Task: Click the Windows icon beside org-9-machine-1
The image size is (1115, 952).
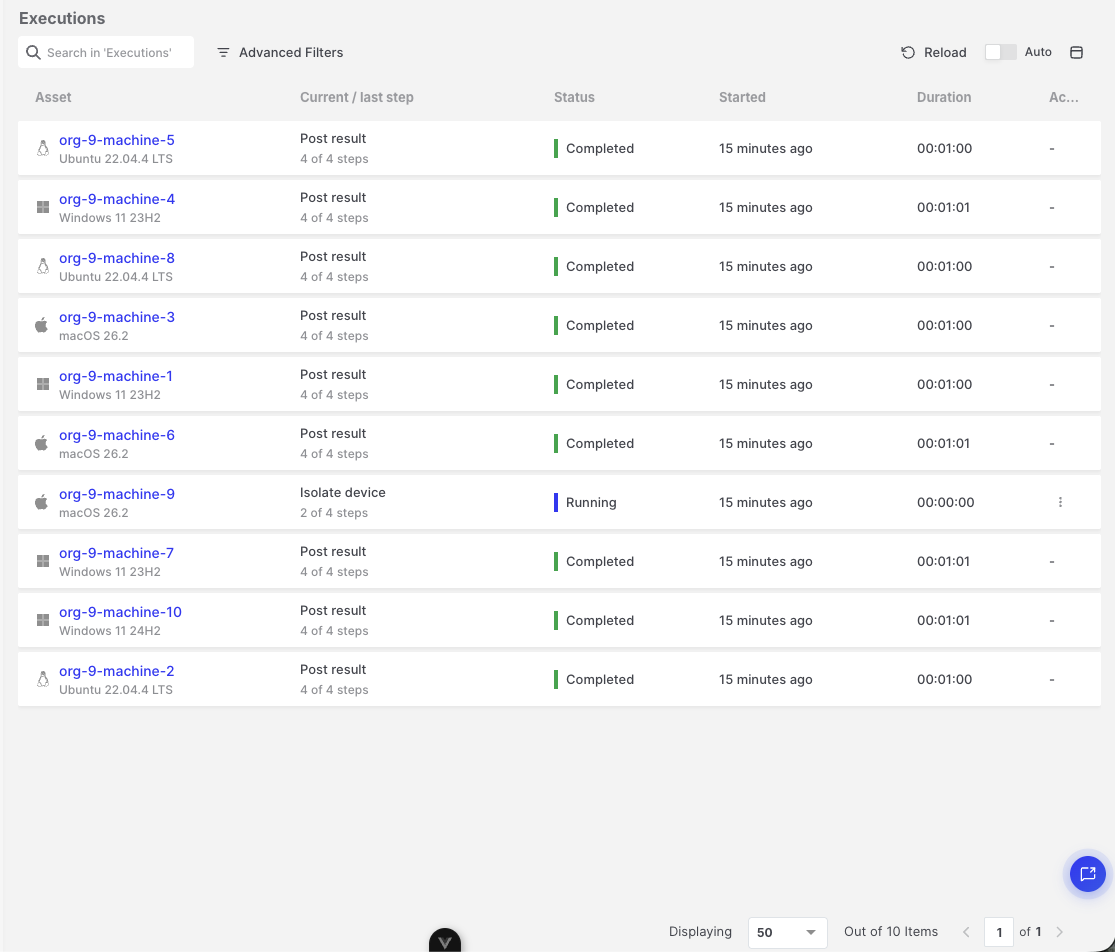Action: coord(43,384)
